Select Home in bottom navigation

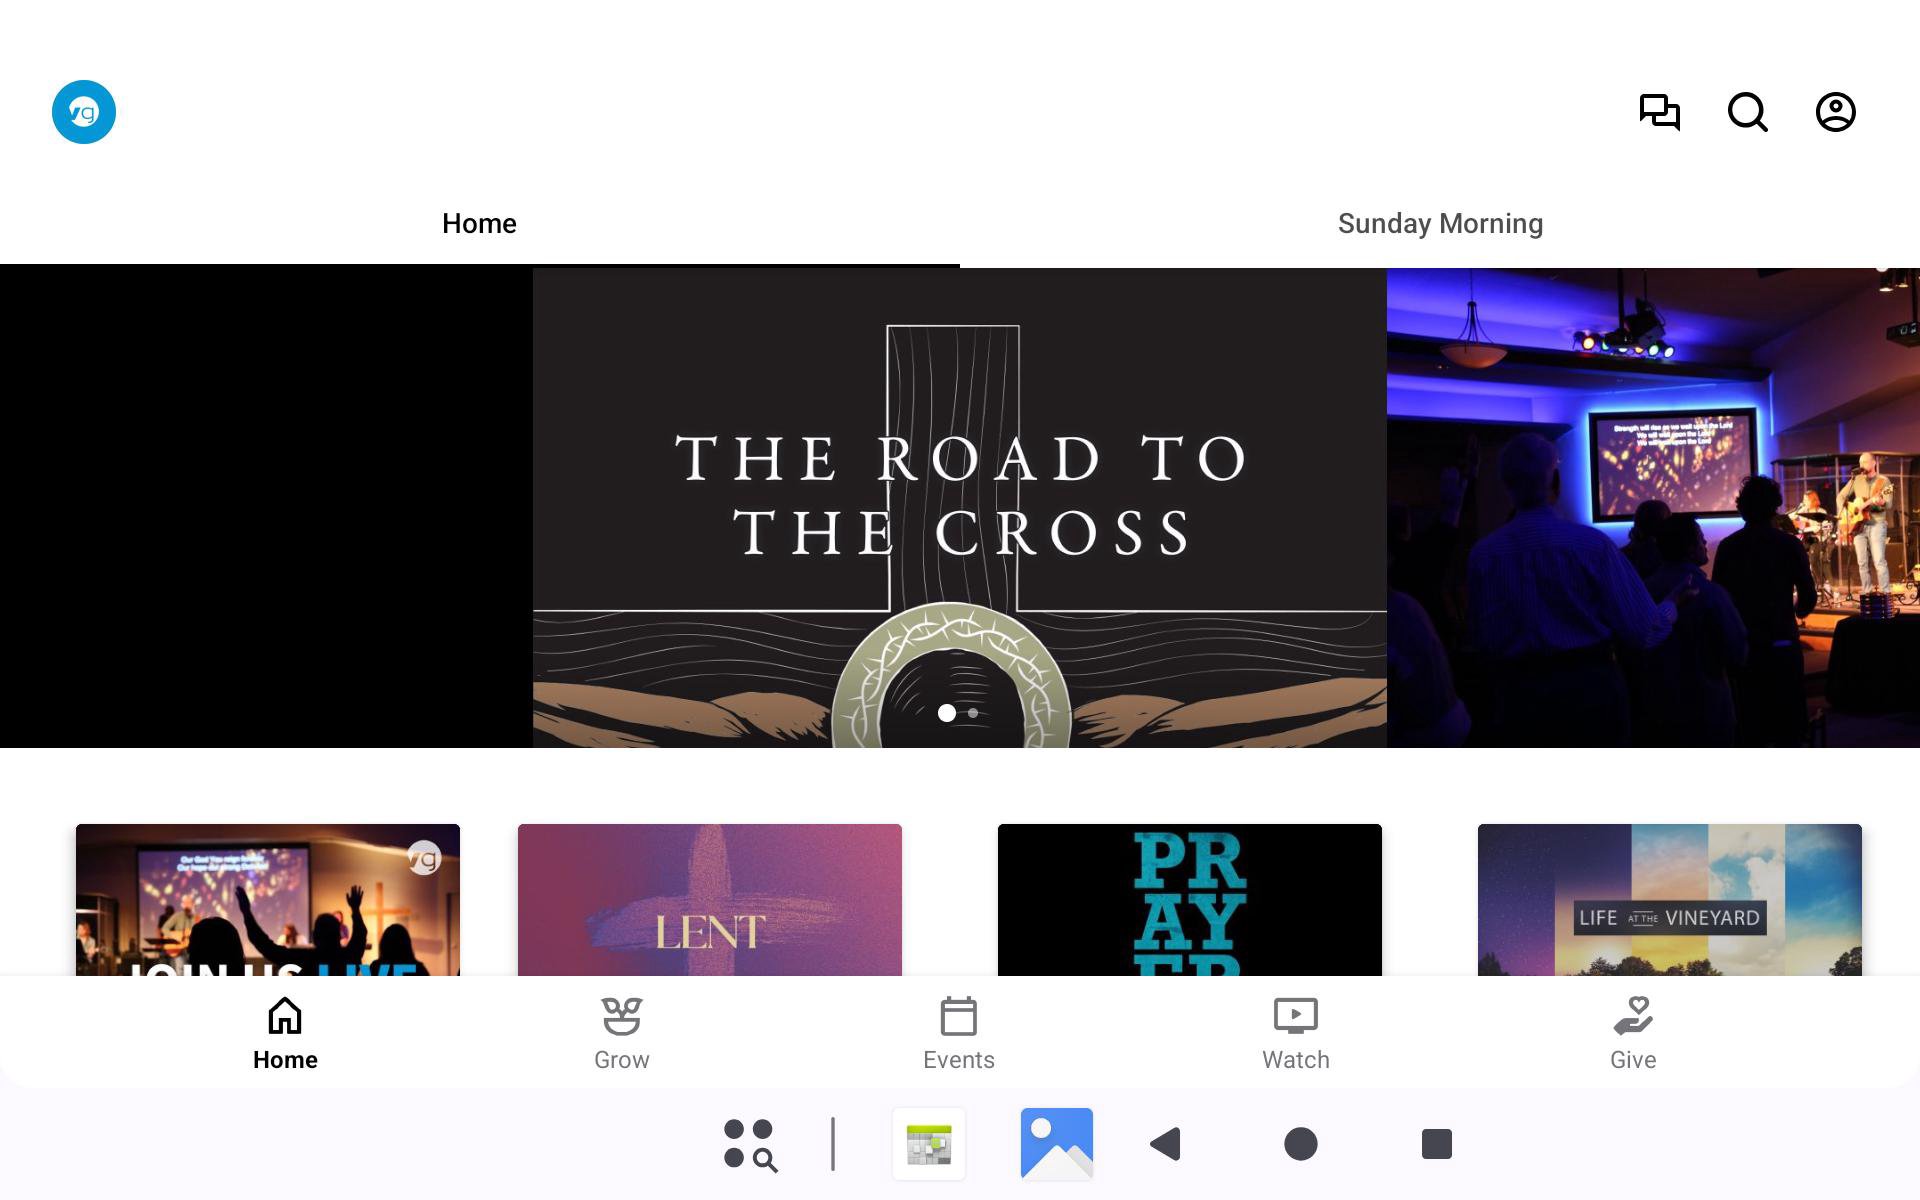pos(285,1034)
